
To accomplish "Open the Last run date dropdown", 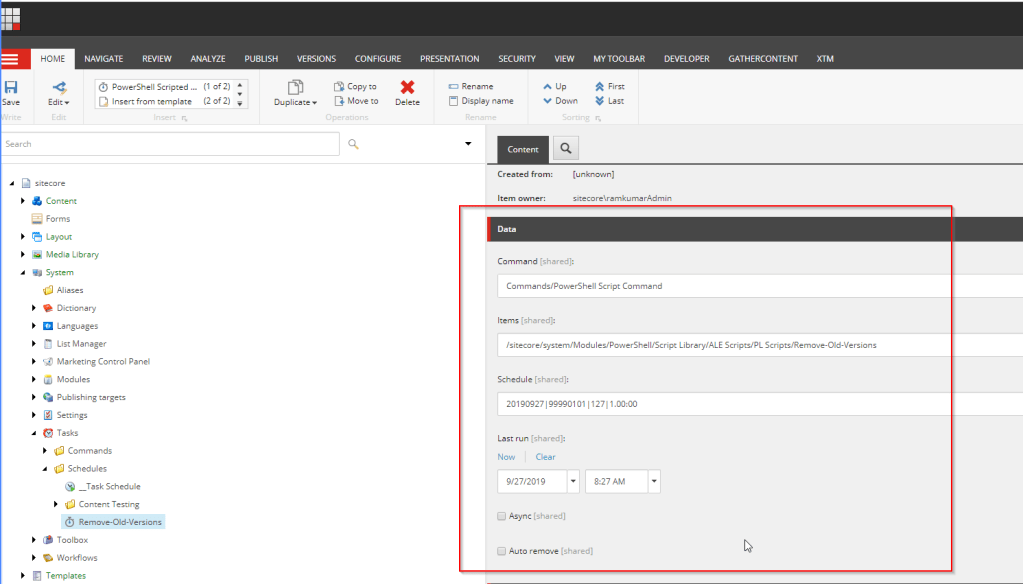I will [x=573, y=482].
